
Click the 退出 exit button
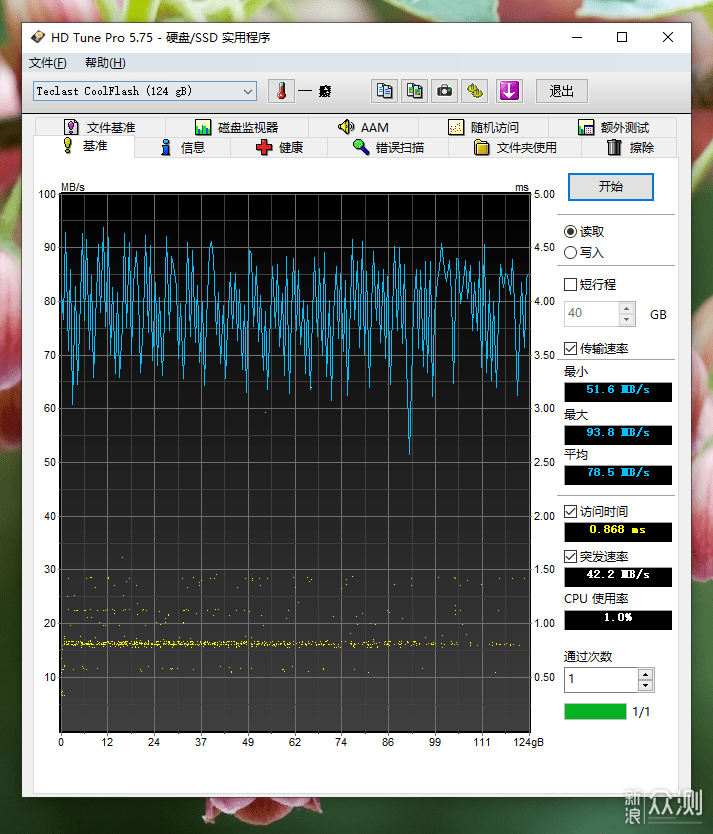561,91
